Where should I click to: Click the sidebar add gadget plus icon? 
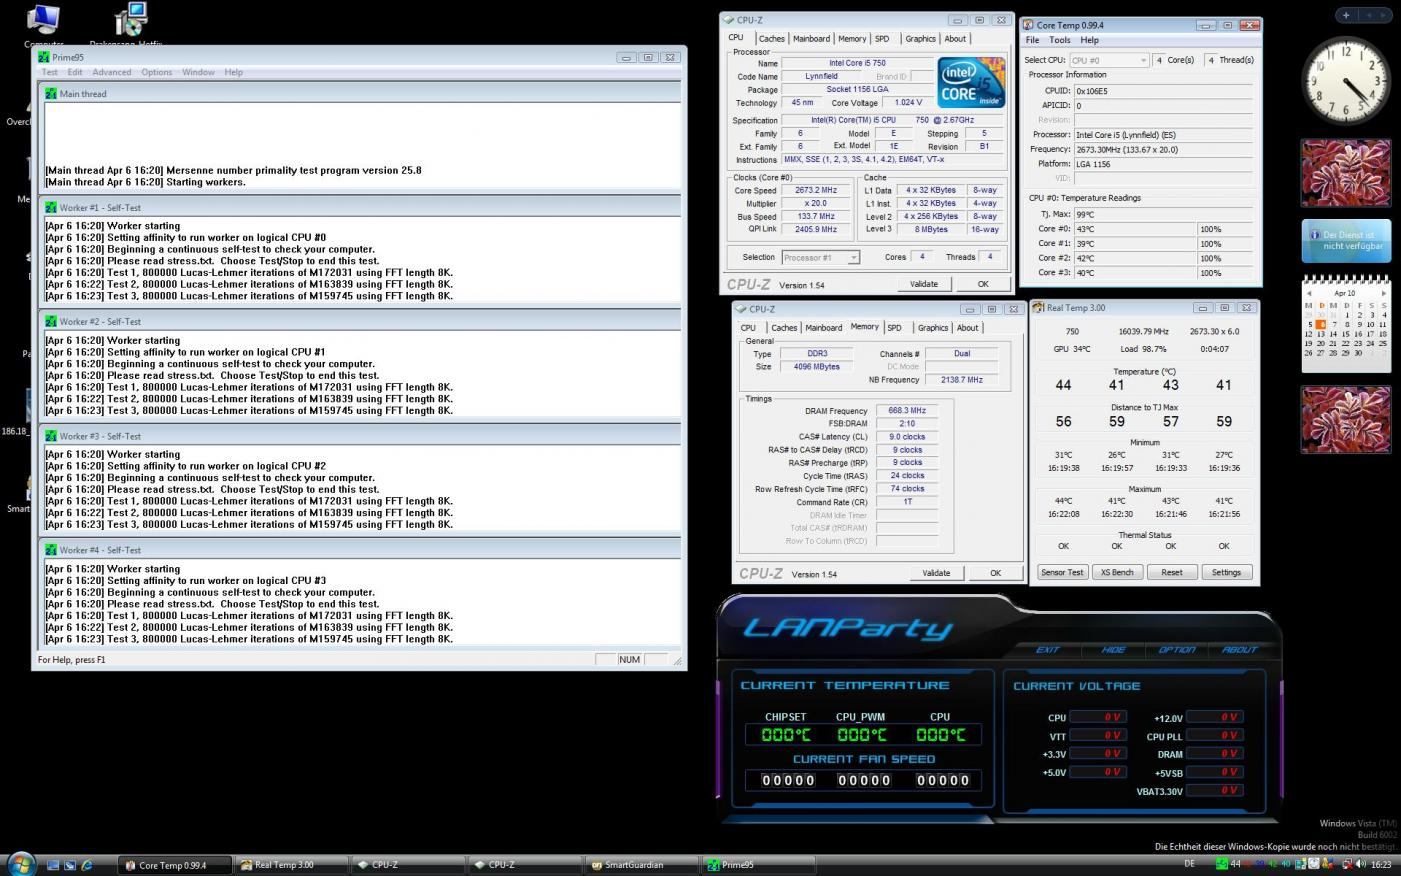1346,15
